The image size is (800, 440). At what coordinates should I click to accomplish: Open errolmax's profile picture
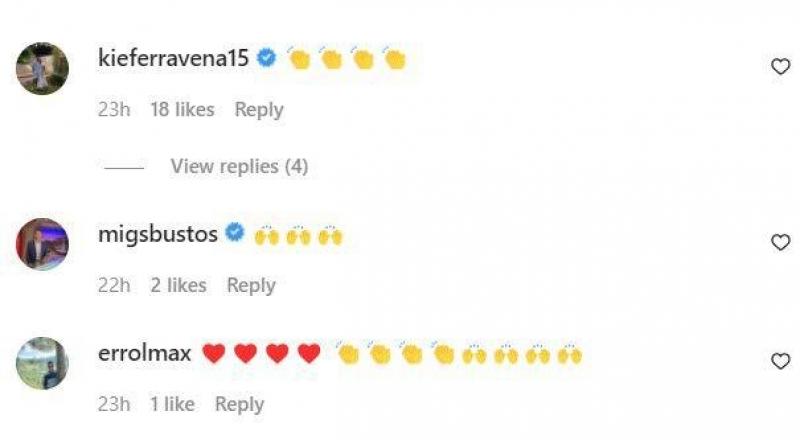pyautogui.click(x=43, y=362)
